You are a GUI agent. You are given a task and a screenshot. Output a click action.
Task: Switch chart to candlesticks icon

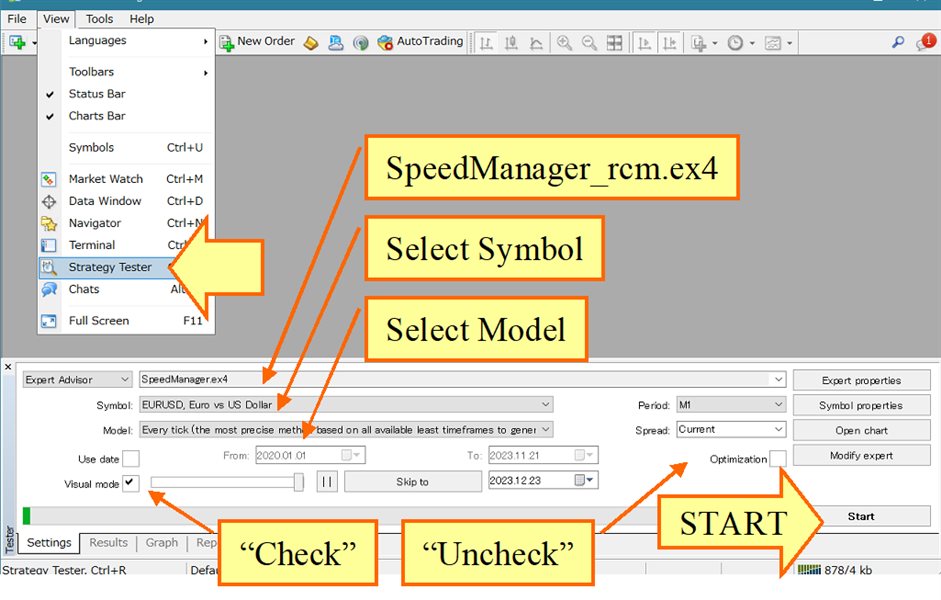(x=511, y=43)
